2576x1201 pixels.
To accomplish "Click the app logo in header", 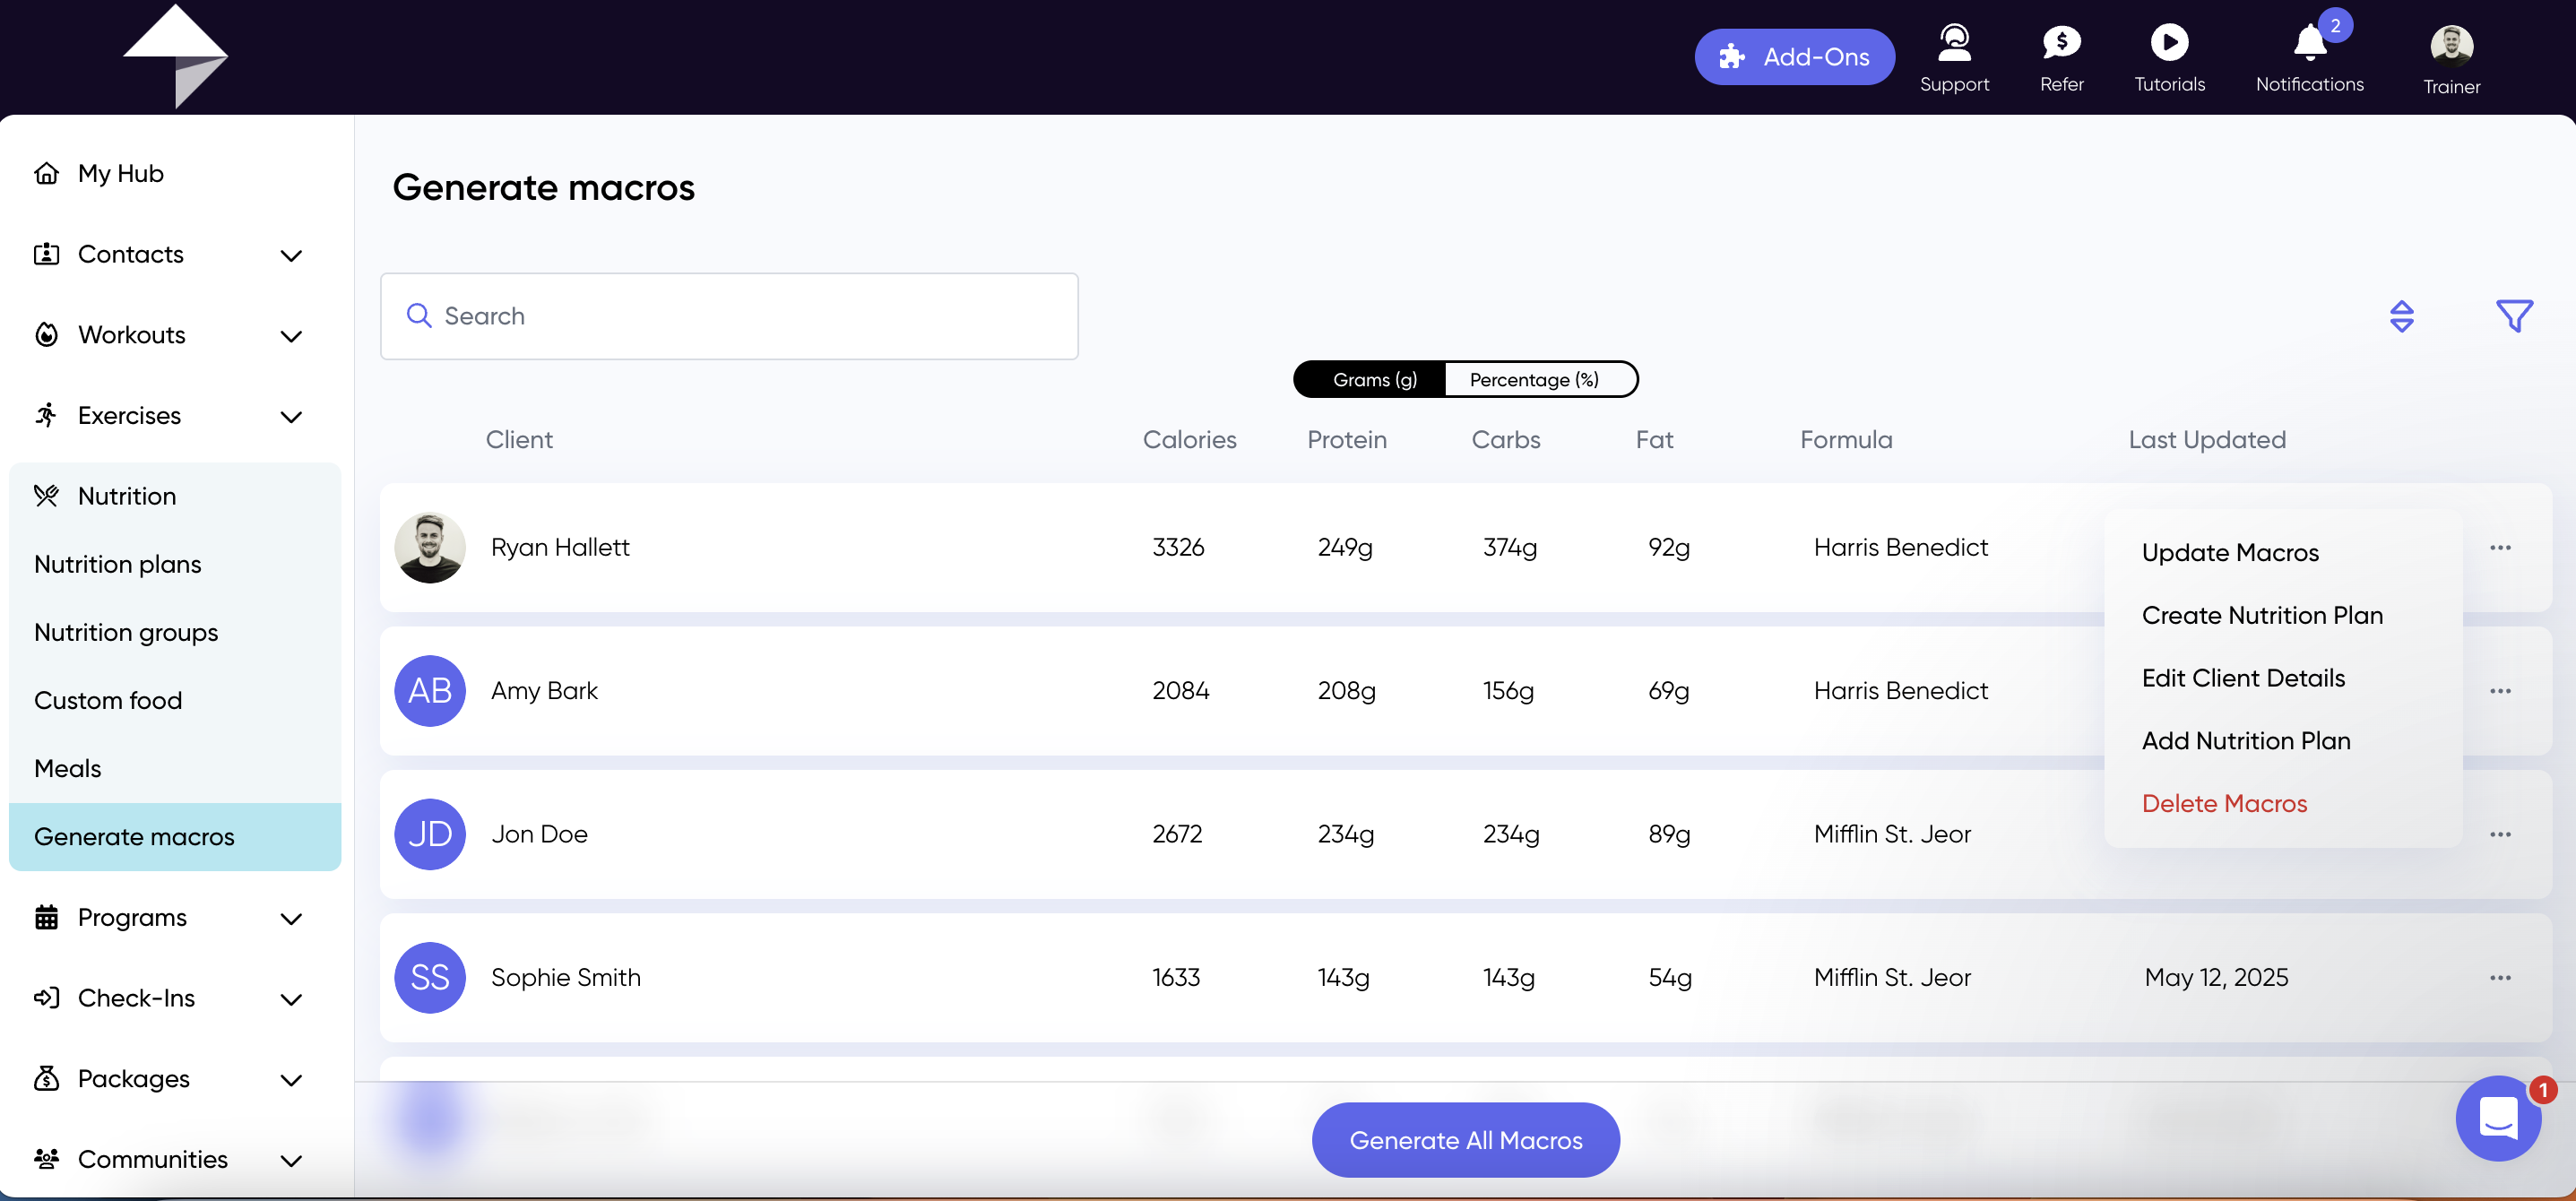I will 176,56.
